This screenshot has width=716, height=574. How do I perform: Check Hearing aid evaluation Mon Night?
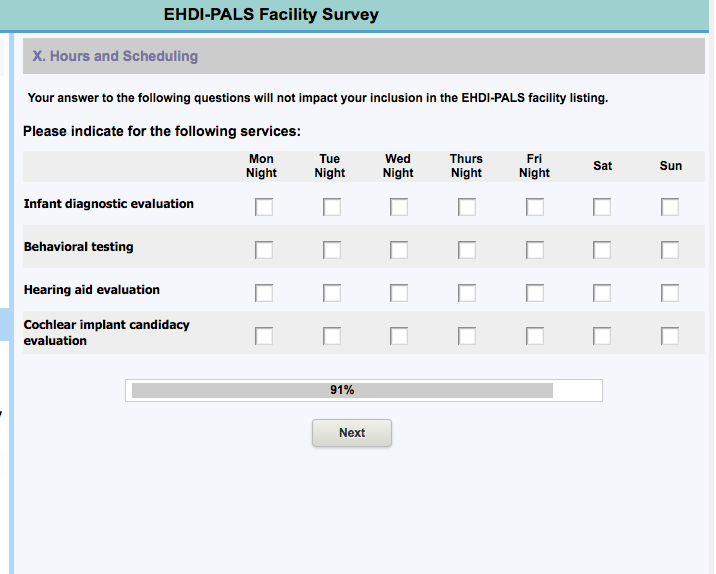264,293
